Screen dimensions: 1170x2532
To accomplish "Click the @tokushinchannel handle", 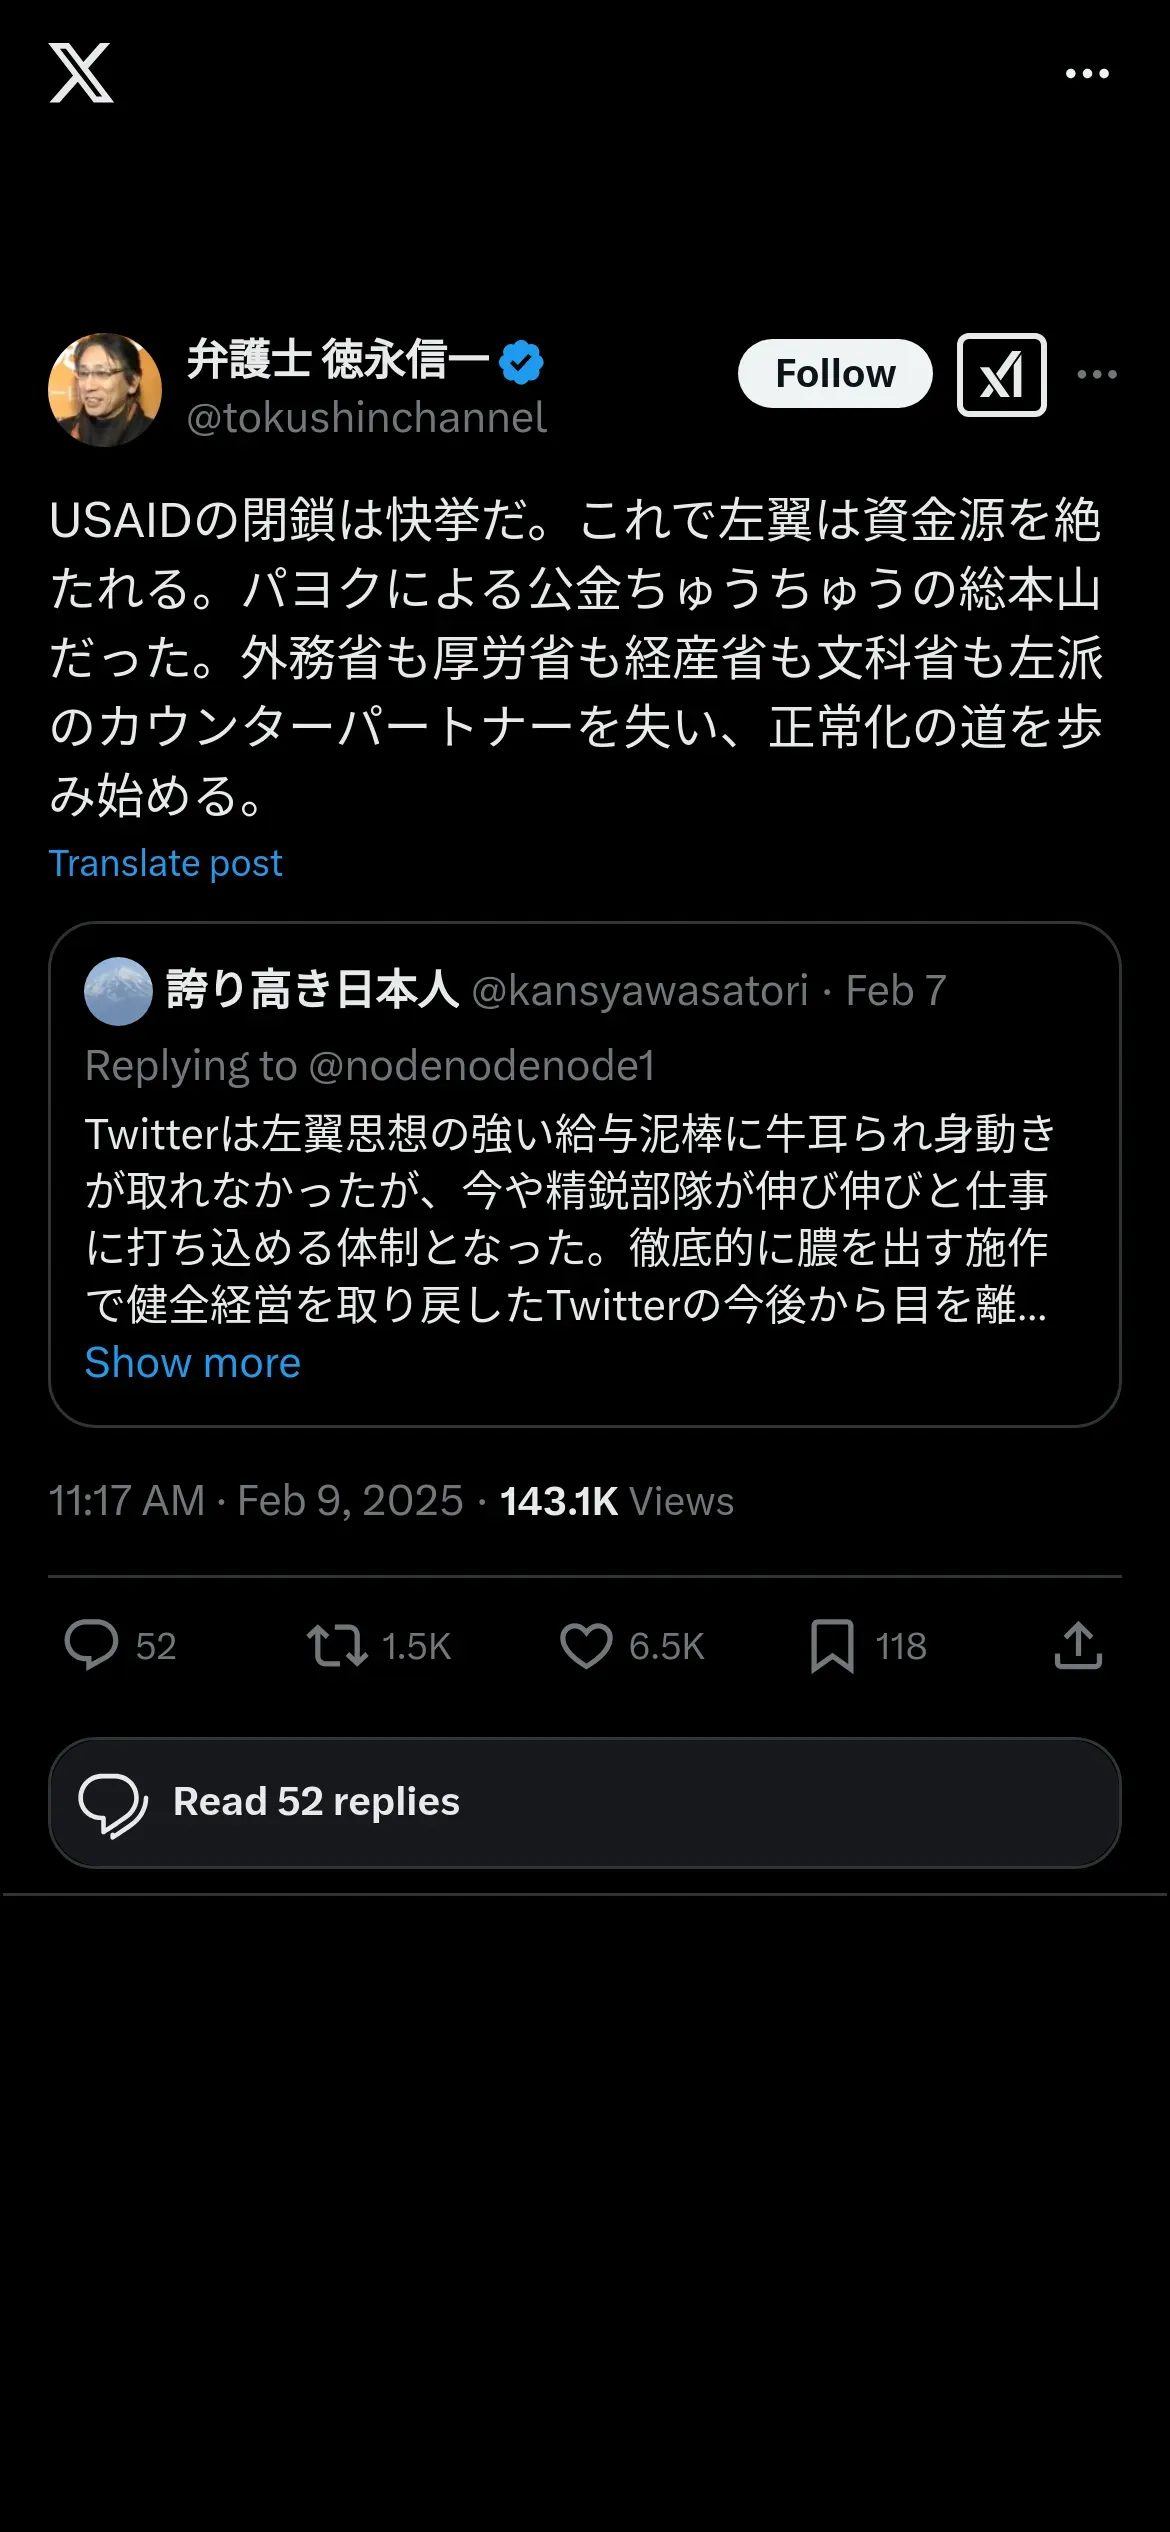I will click(366, 418).
